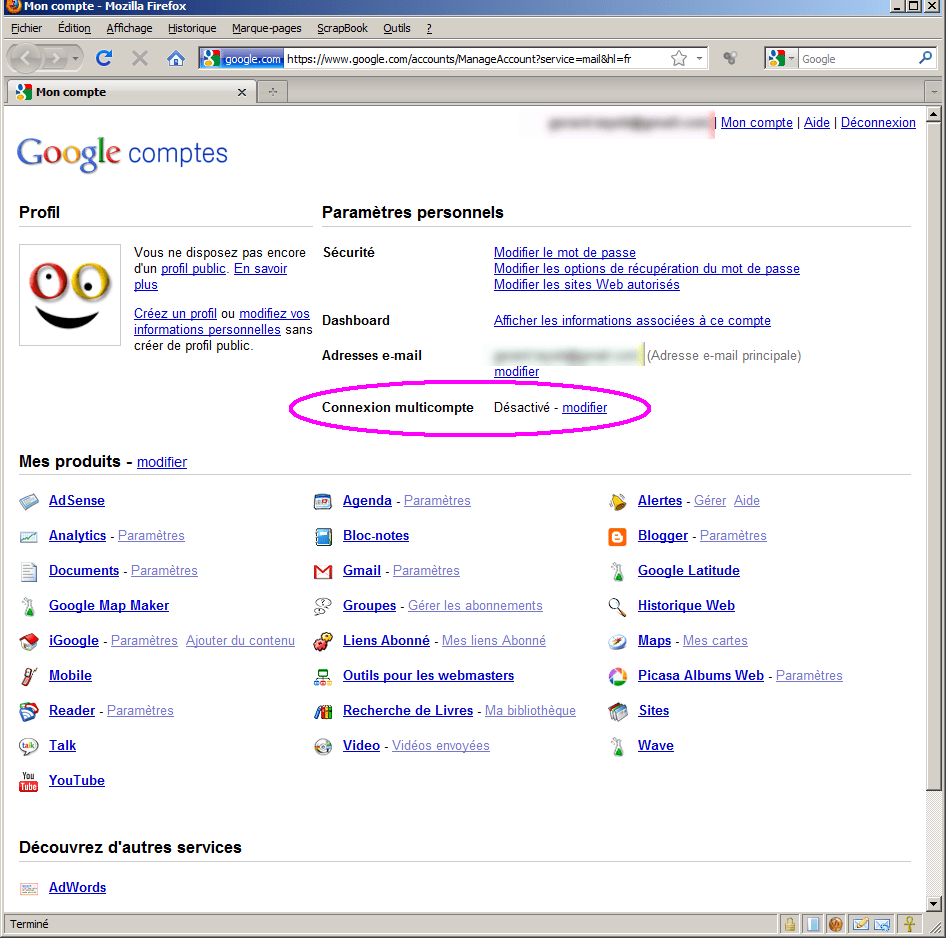Click the padlock icon in status bar
946x938 pixels.
tap(789, 924)
